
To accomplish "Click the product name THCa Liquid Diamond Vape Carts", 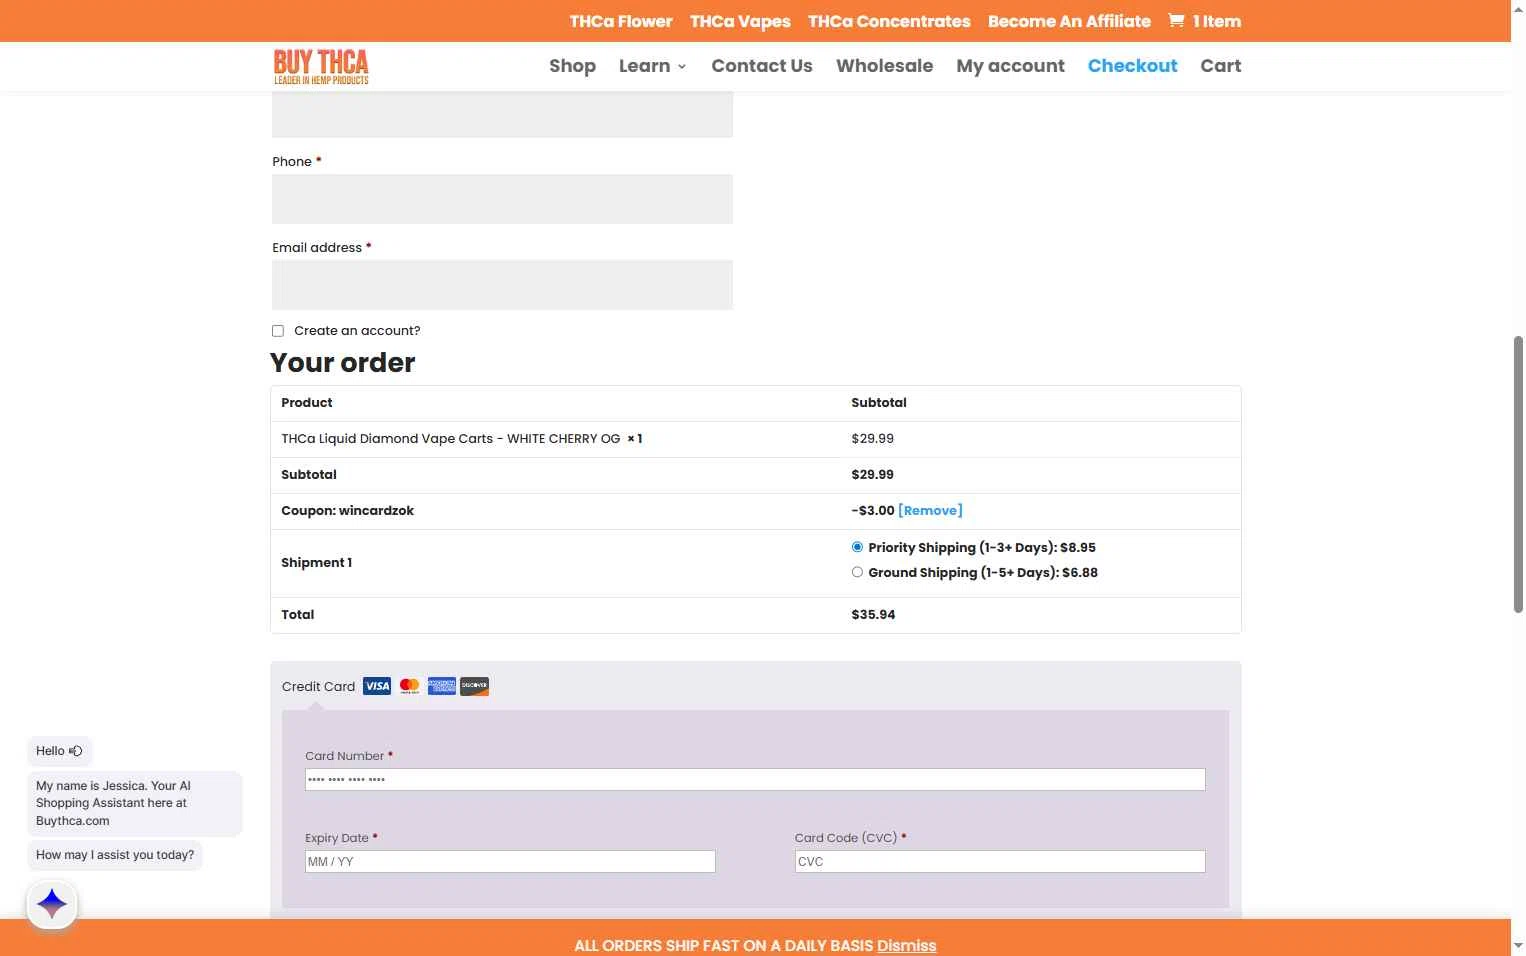I will coord(450,438).
